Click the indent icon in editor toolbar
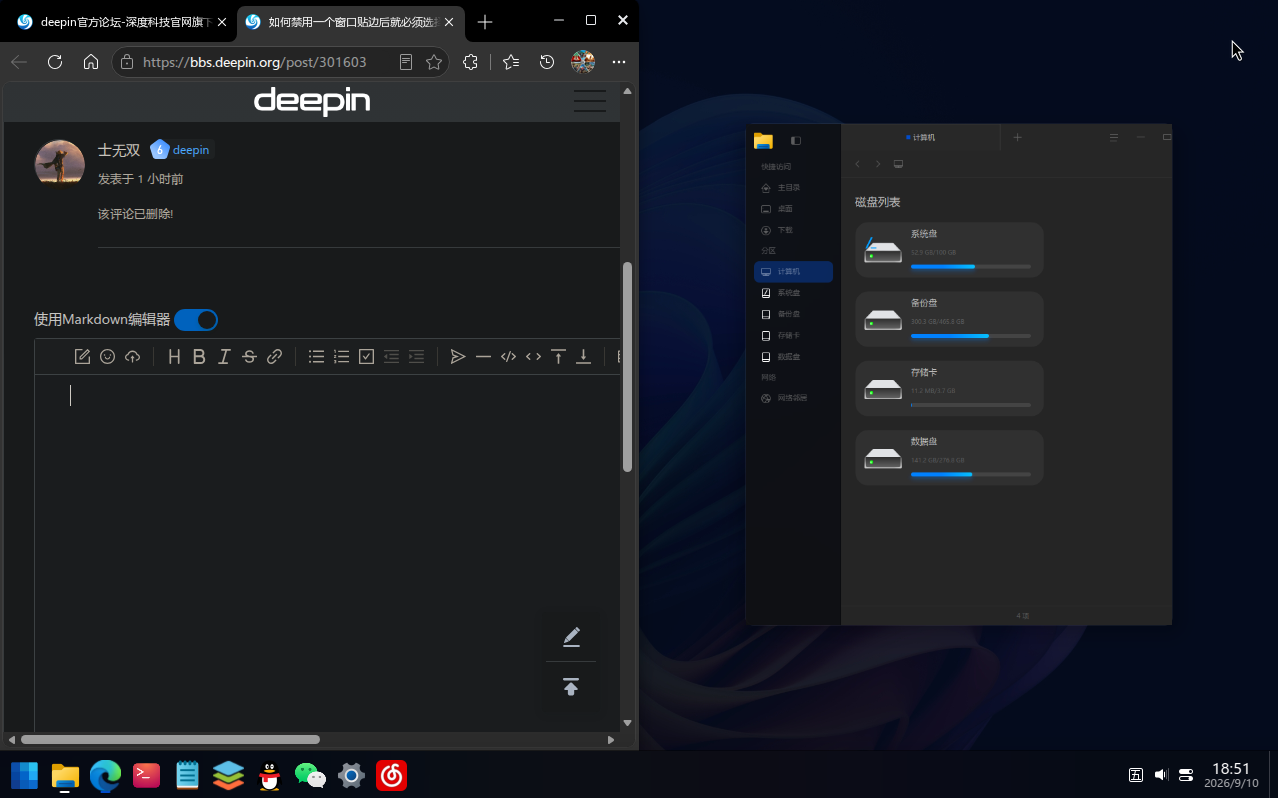The image size is (1278, 798). (416, 357)
